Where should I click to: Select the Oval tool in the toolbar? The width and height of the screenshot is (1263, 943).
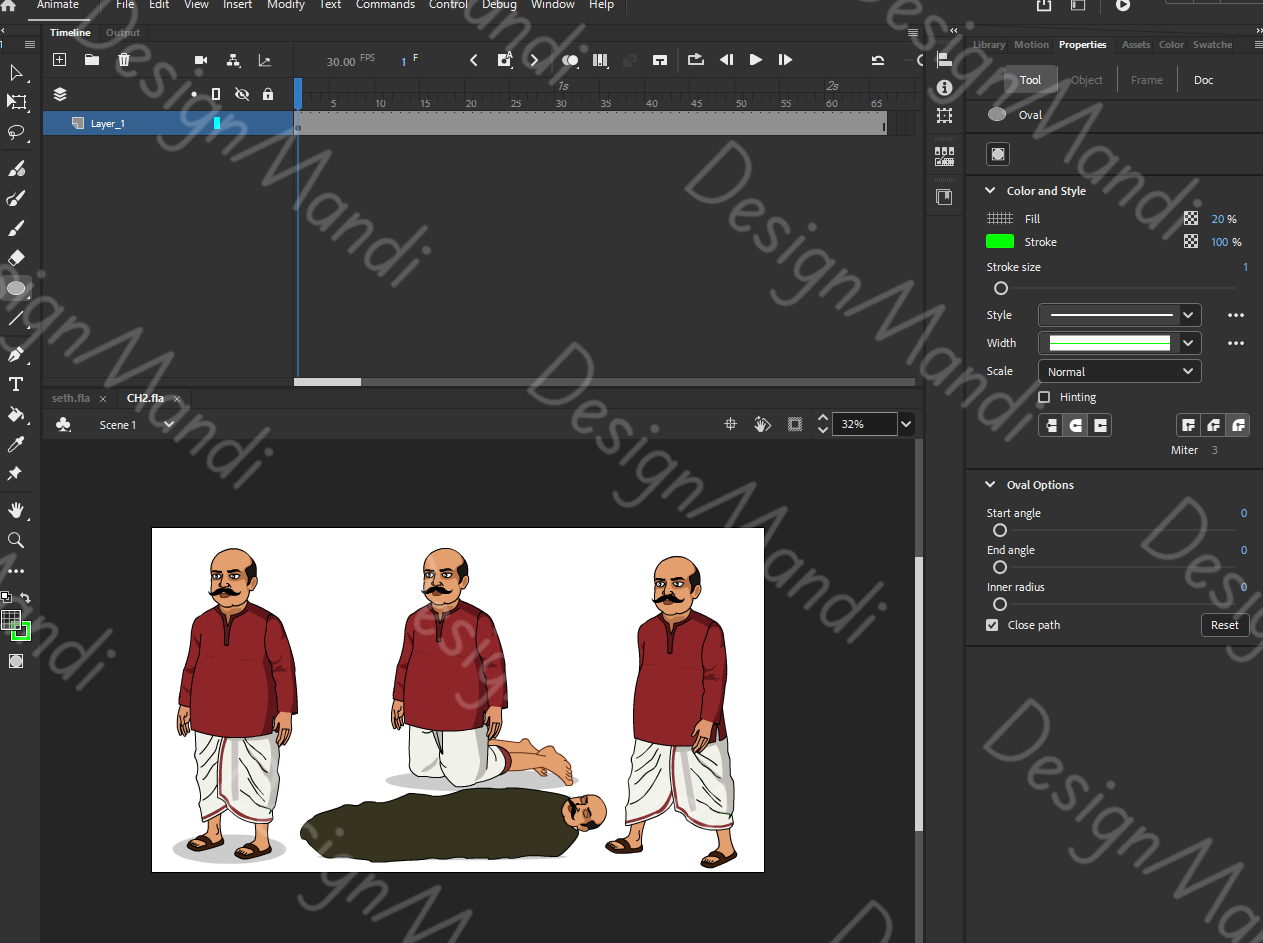tap(16, 288)
